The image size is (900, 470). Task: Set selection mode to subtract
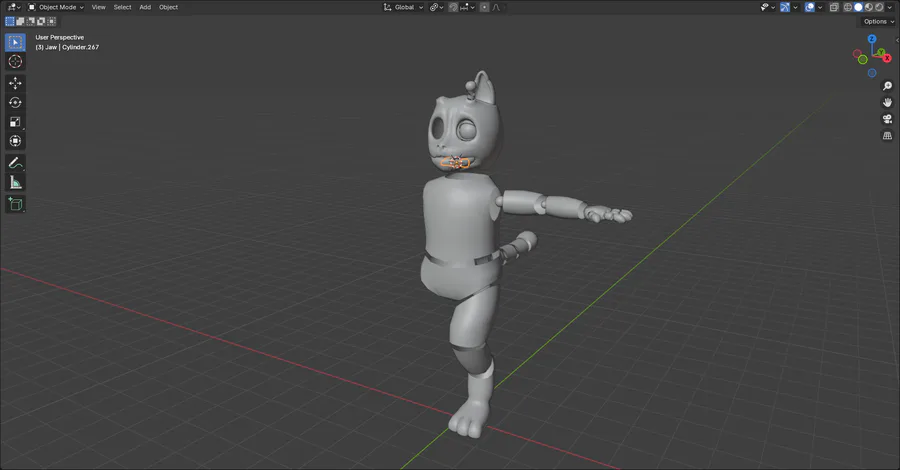pos(30,21)
